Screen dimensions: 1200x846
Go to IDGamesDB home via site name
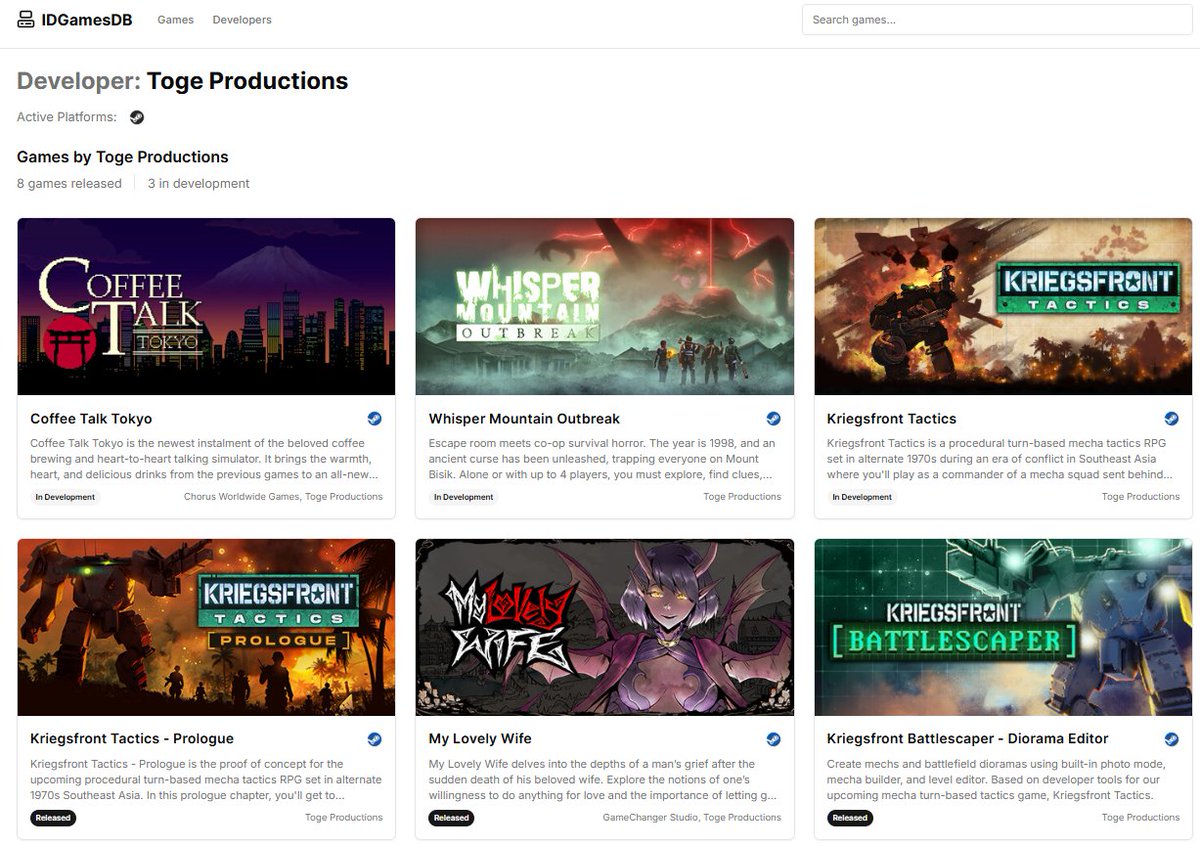[87, 20]
